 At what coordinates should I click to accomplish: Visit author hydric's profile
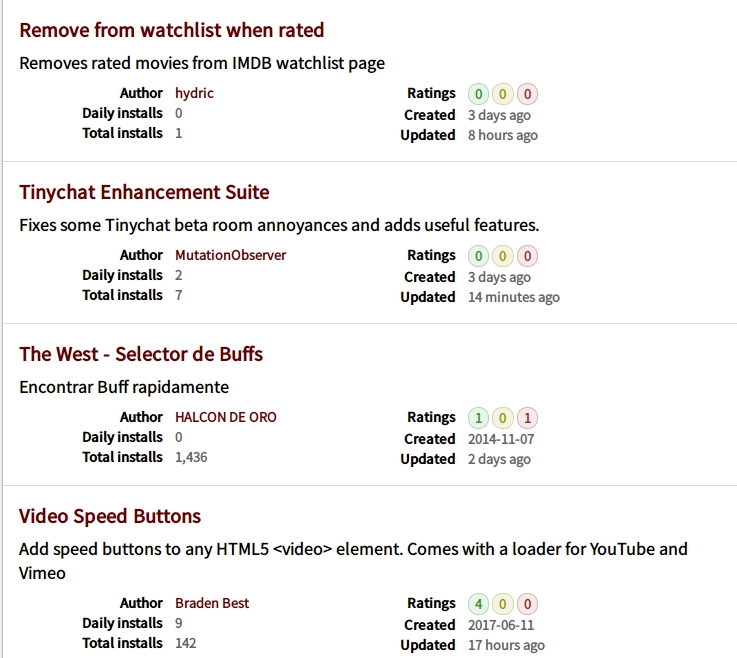pyautogui.click(x=194, y=93)
